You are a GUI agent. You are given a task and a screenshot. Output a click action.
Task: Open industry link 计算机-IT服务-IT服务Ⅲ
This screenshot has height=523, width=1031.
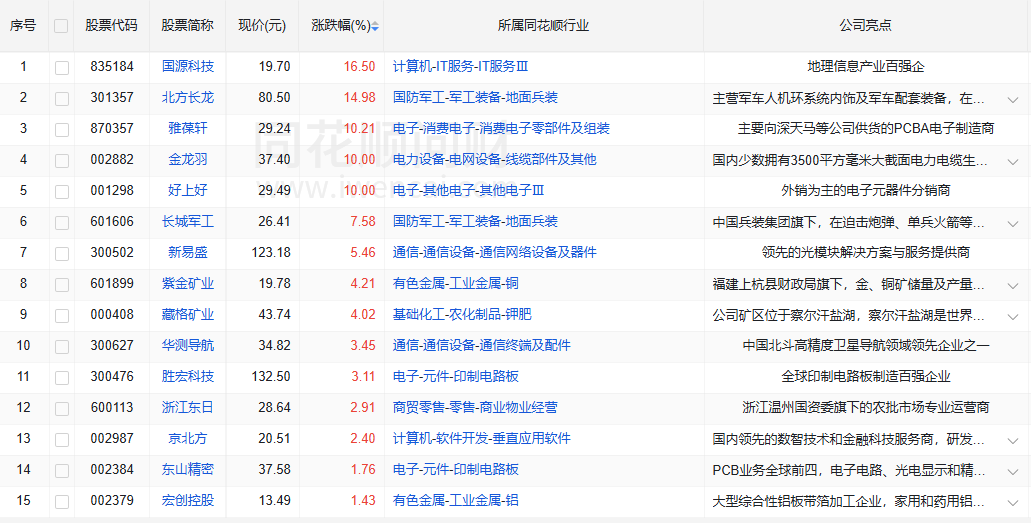pyautogui.click(x=460, y=66)
